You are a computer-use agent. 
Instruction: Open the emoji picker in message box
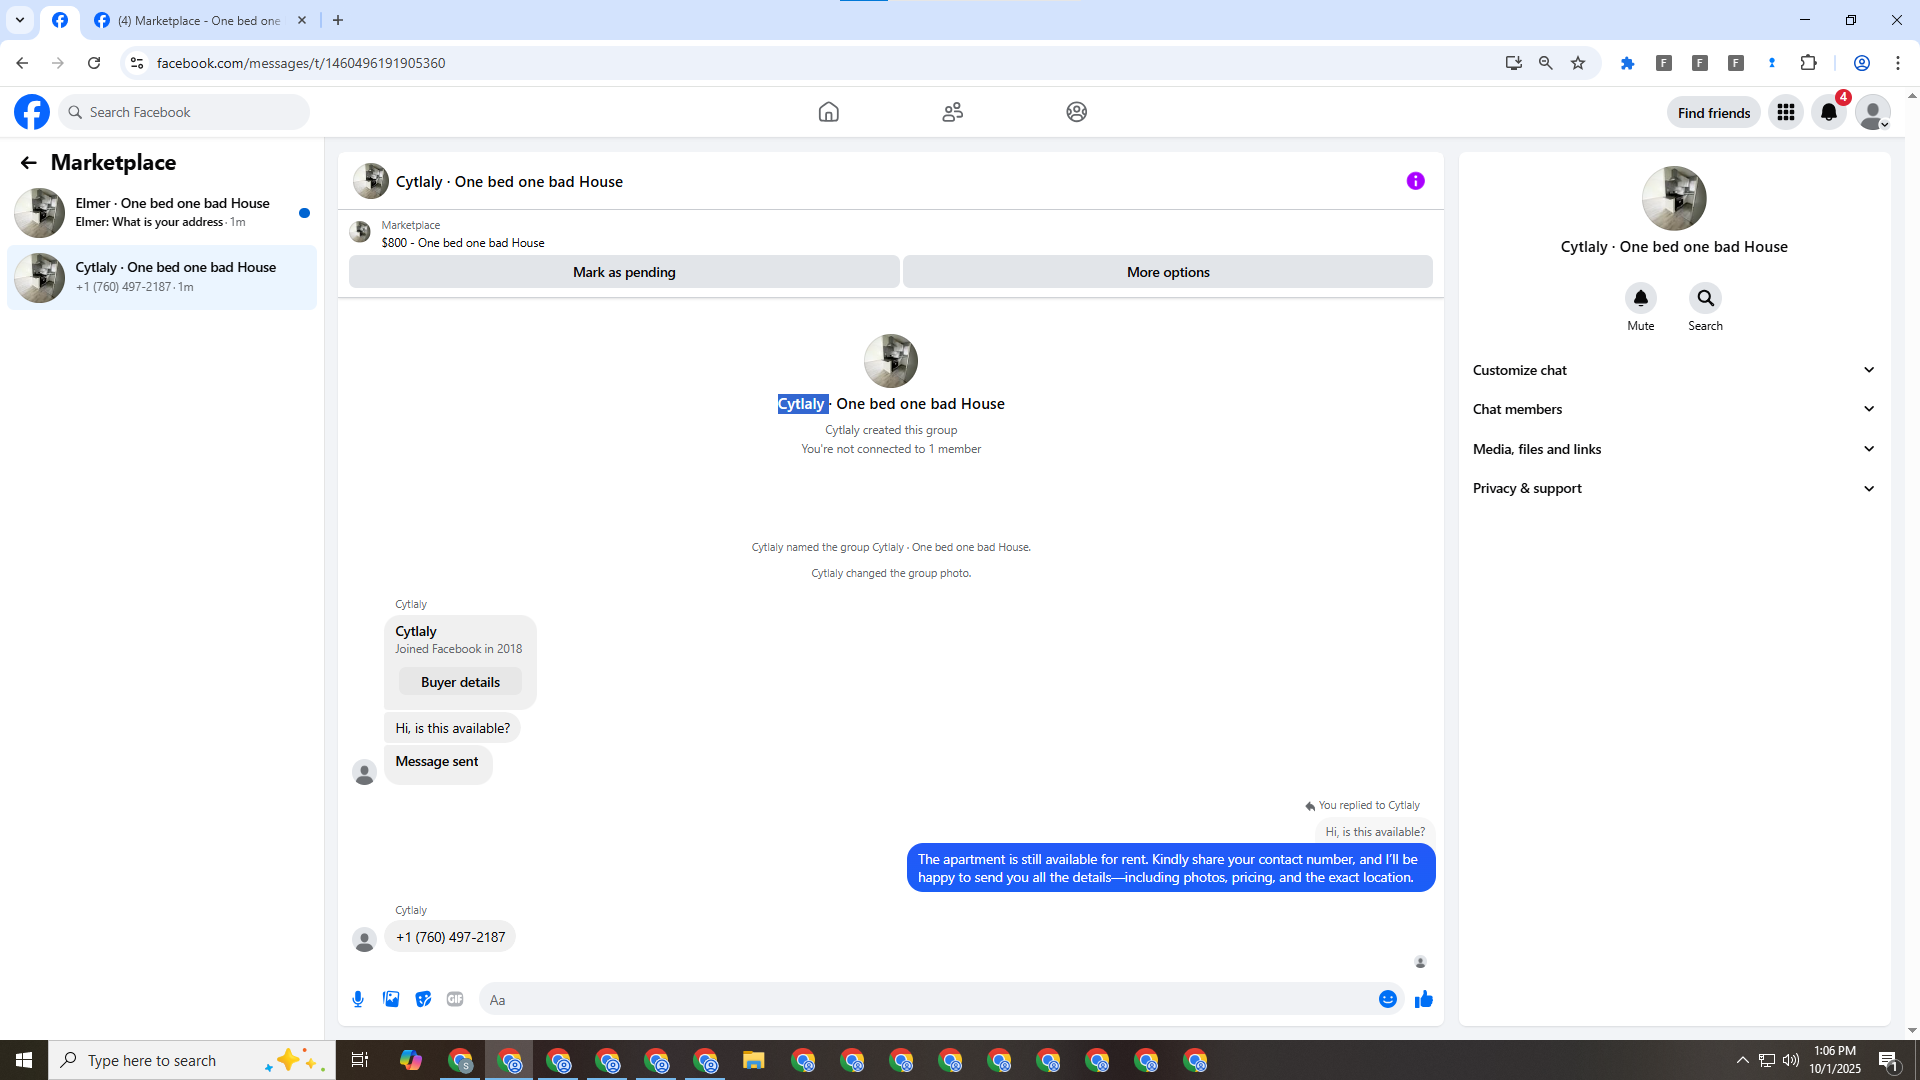pos(1387,999)
